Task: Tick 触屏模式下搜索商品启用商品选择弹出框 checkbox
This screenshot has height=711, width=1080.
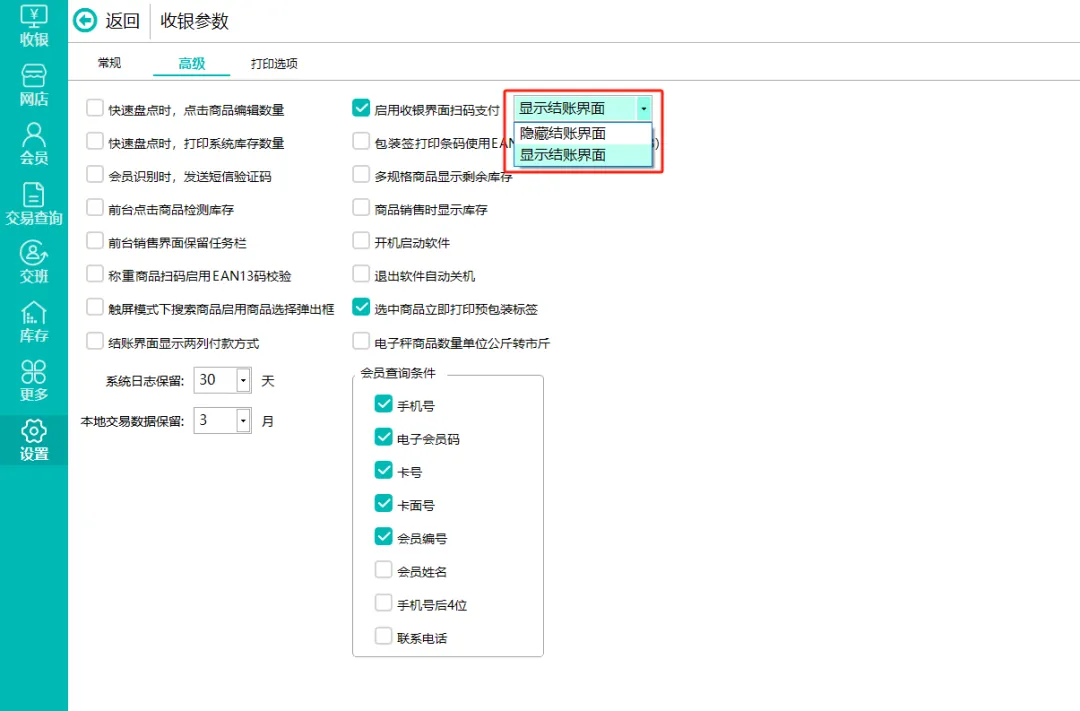Action: point(94,307)
